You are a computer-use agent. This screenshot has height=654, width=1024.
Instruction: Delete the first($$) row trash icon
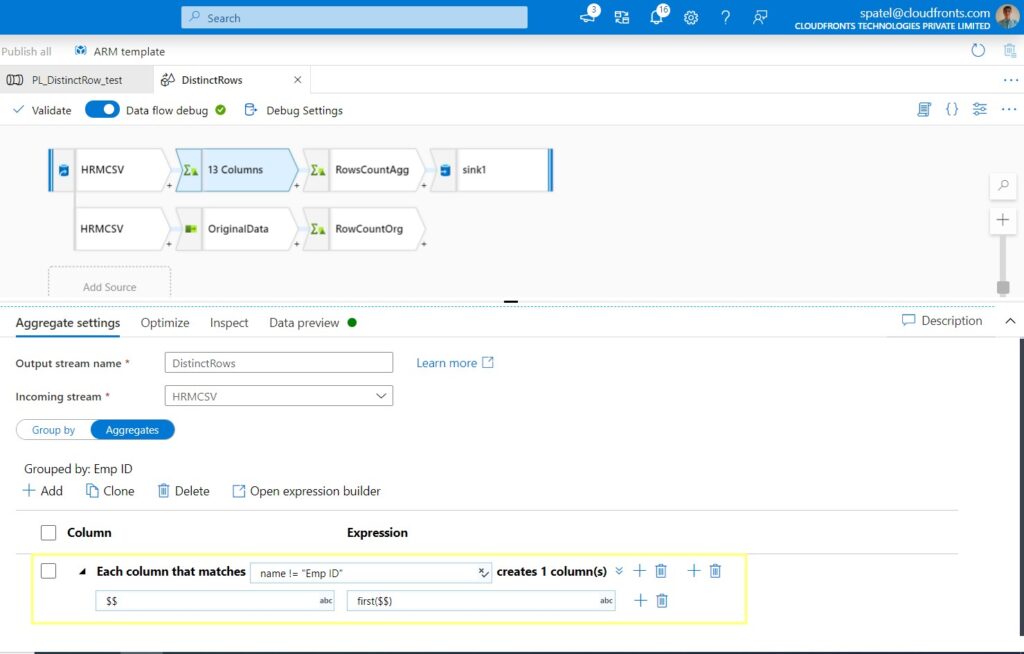pyautogui.click(x=662, y=600)
